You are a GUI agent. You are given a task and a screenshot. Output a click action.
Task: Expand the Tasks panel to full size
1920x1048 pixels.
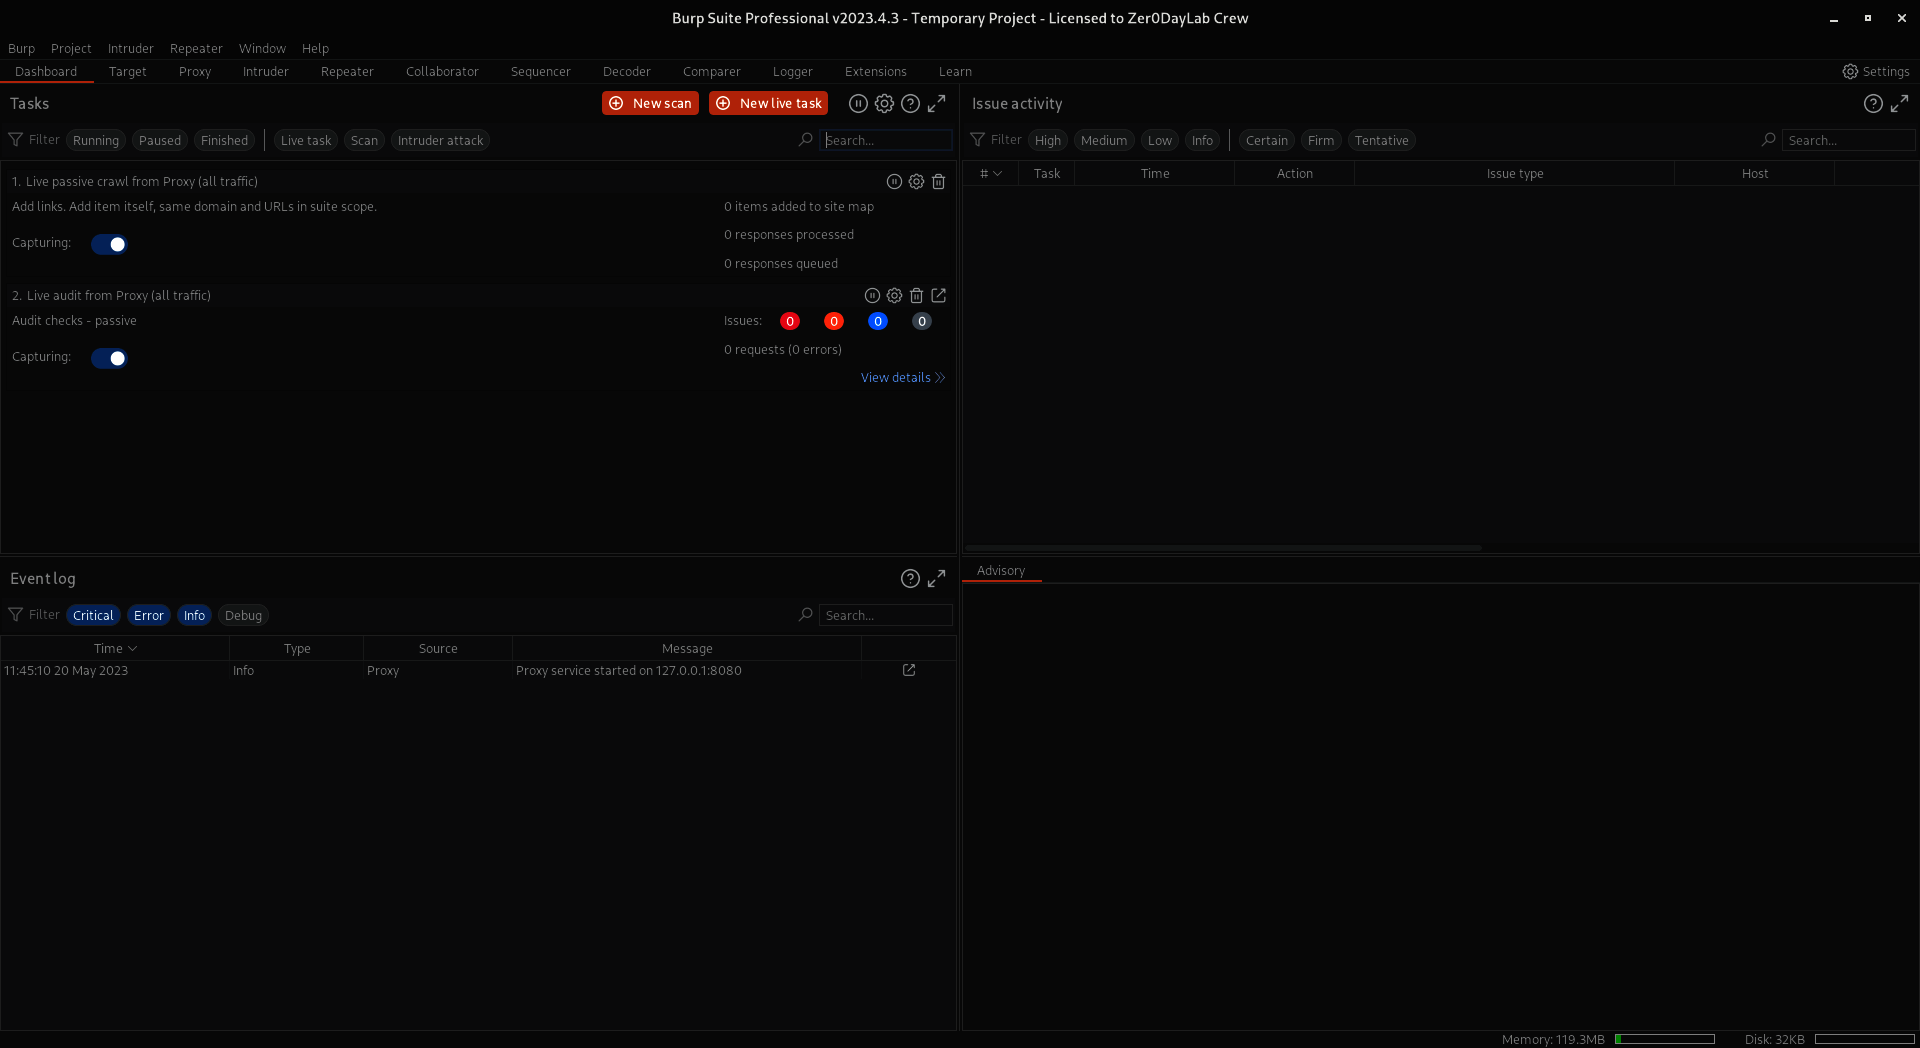936,104
